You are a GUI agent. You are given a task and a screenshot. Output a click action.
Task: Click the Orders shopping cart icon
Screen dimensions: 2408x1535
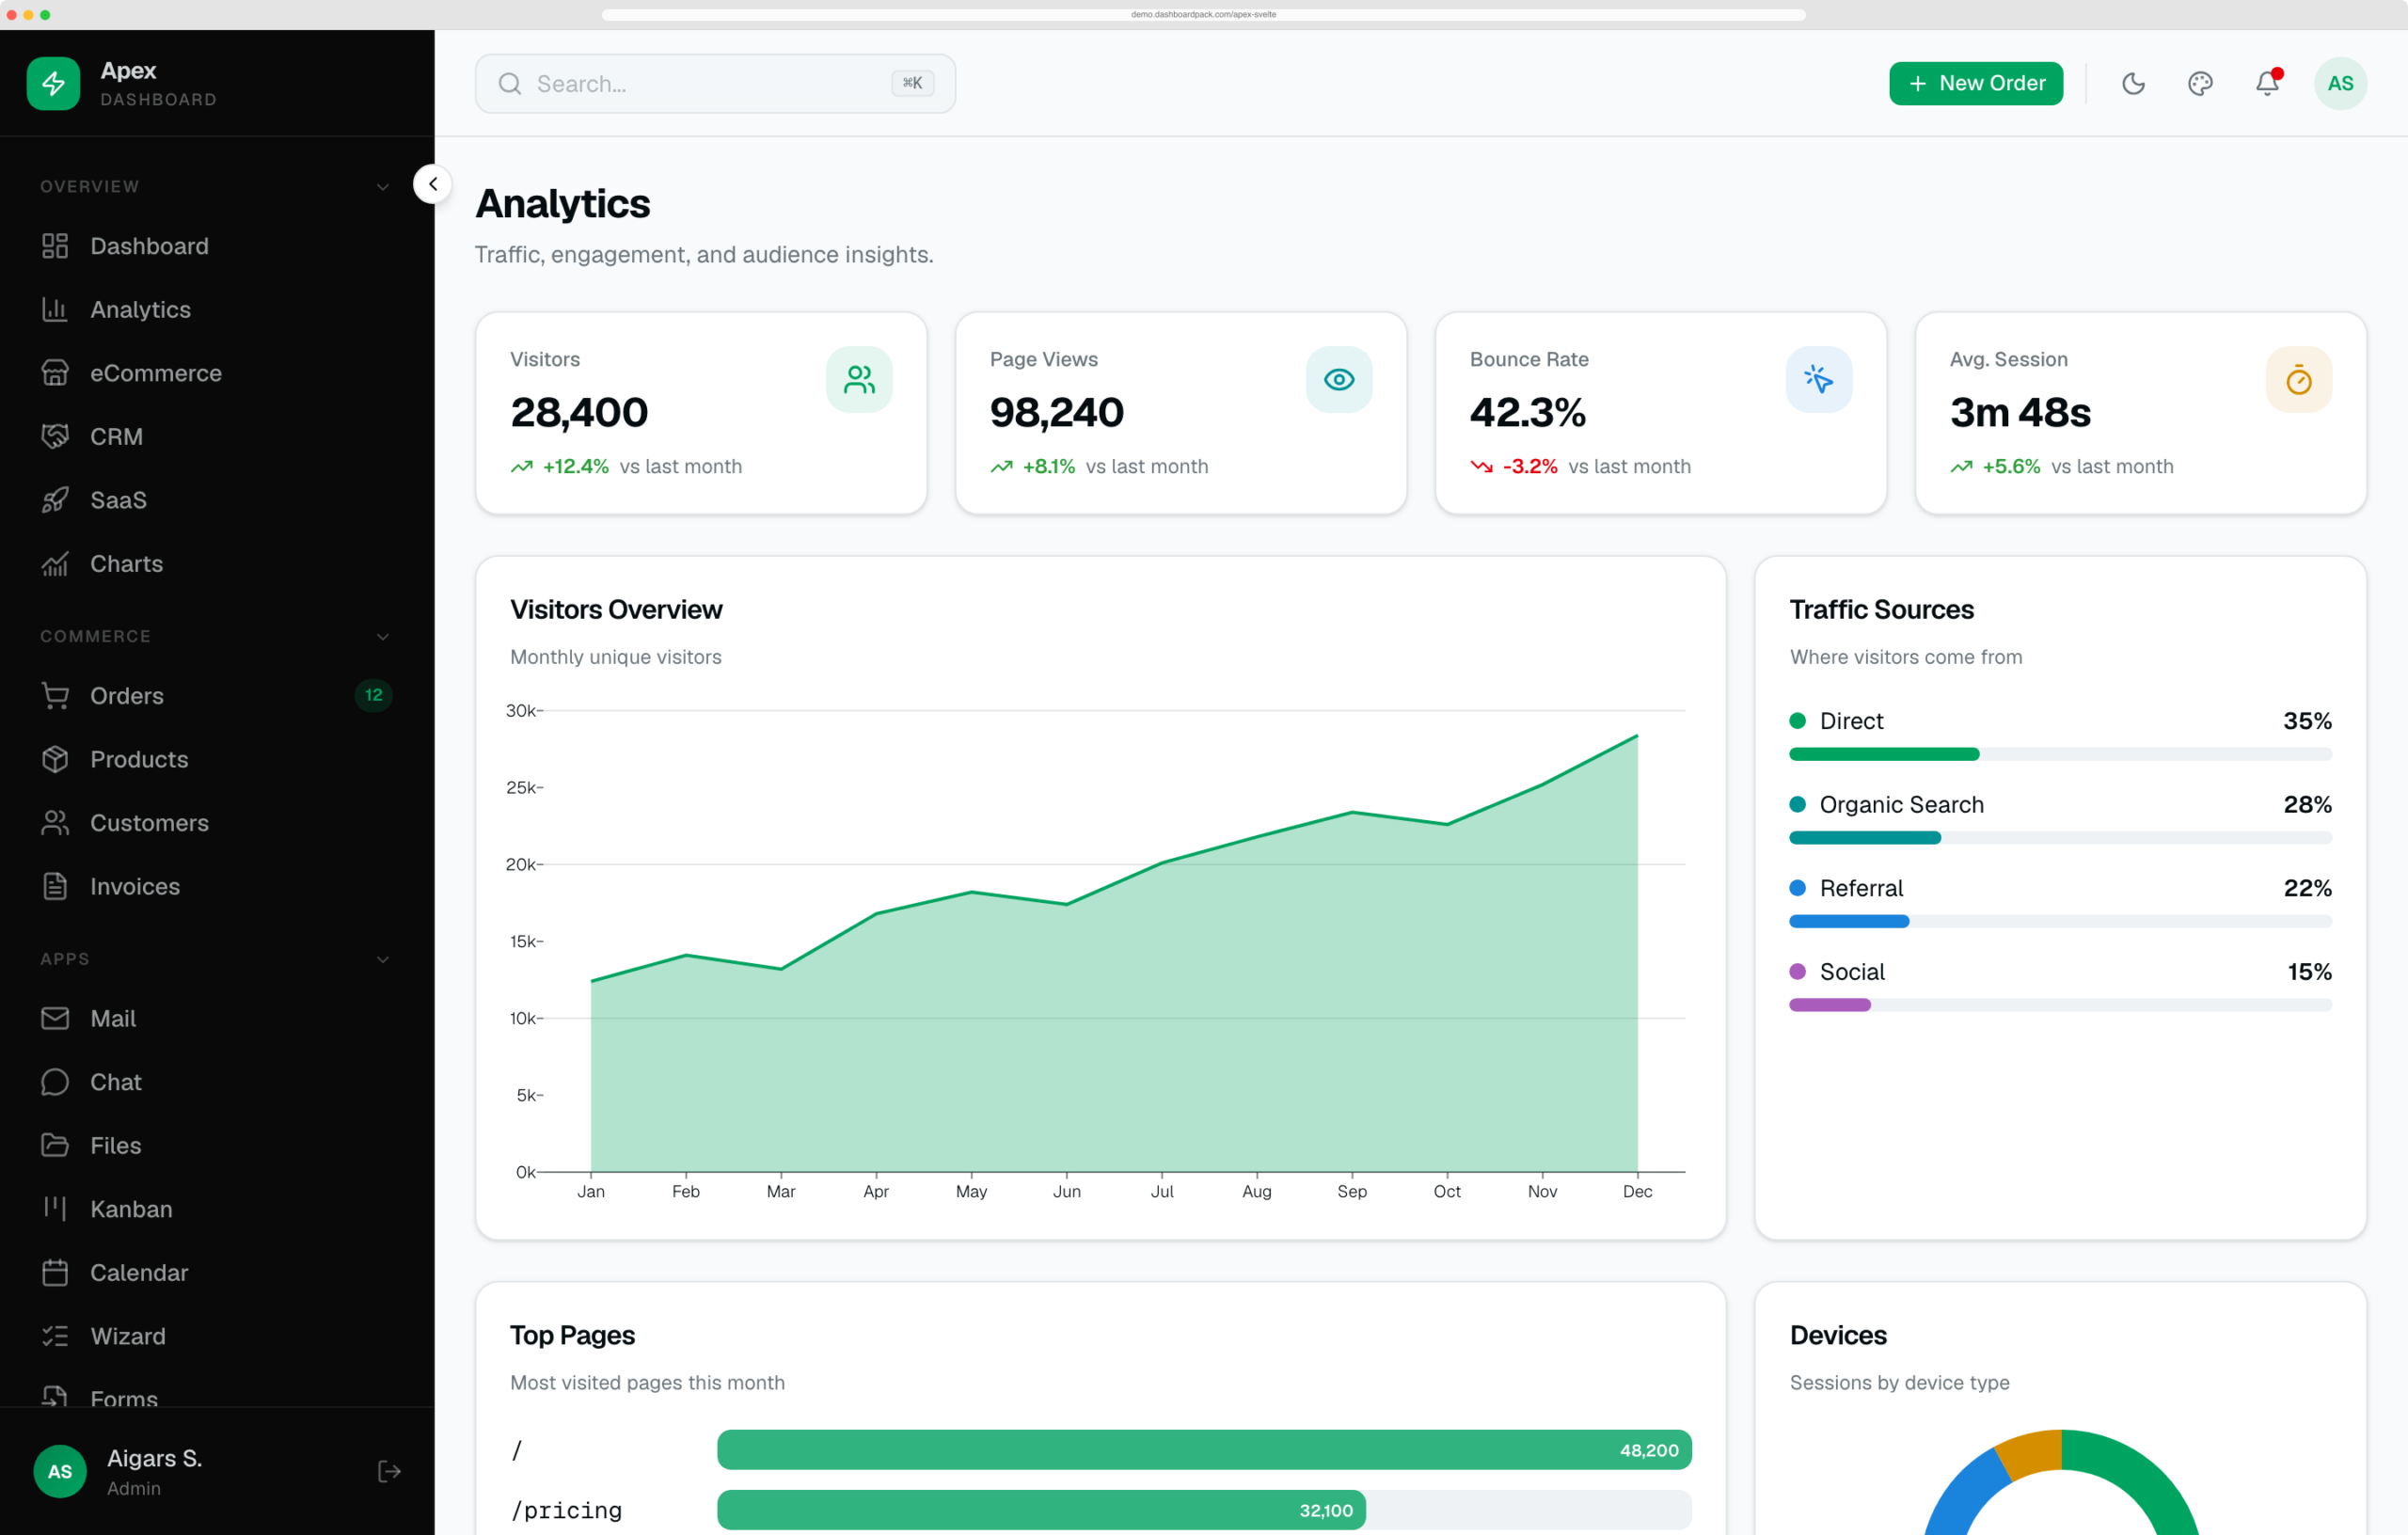click(x=55, y=696)
